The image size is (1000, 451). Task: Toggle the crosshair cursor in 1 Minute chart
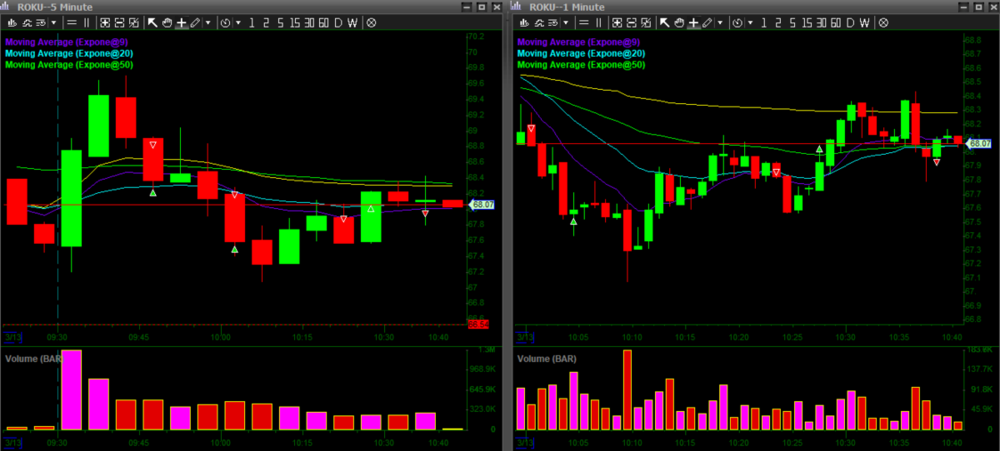pos(693,22)
